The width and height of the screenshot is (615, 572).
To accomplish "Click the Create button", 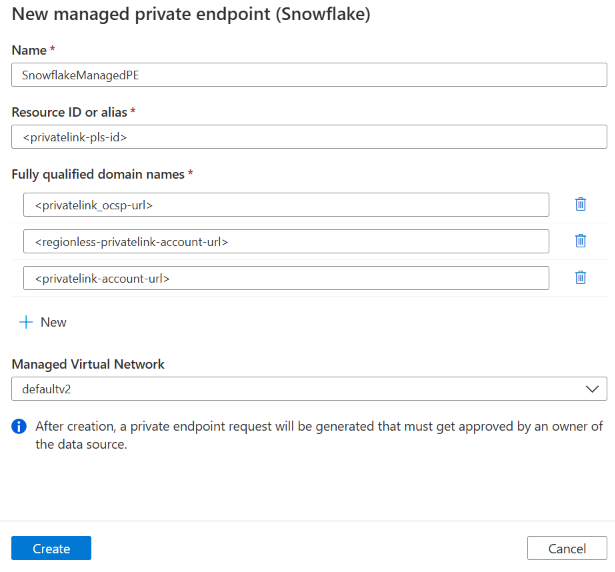I will tap(51, 548).
